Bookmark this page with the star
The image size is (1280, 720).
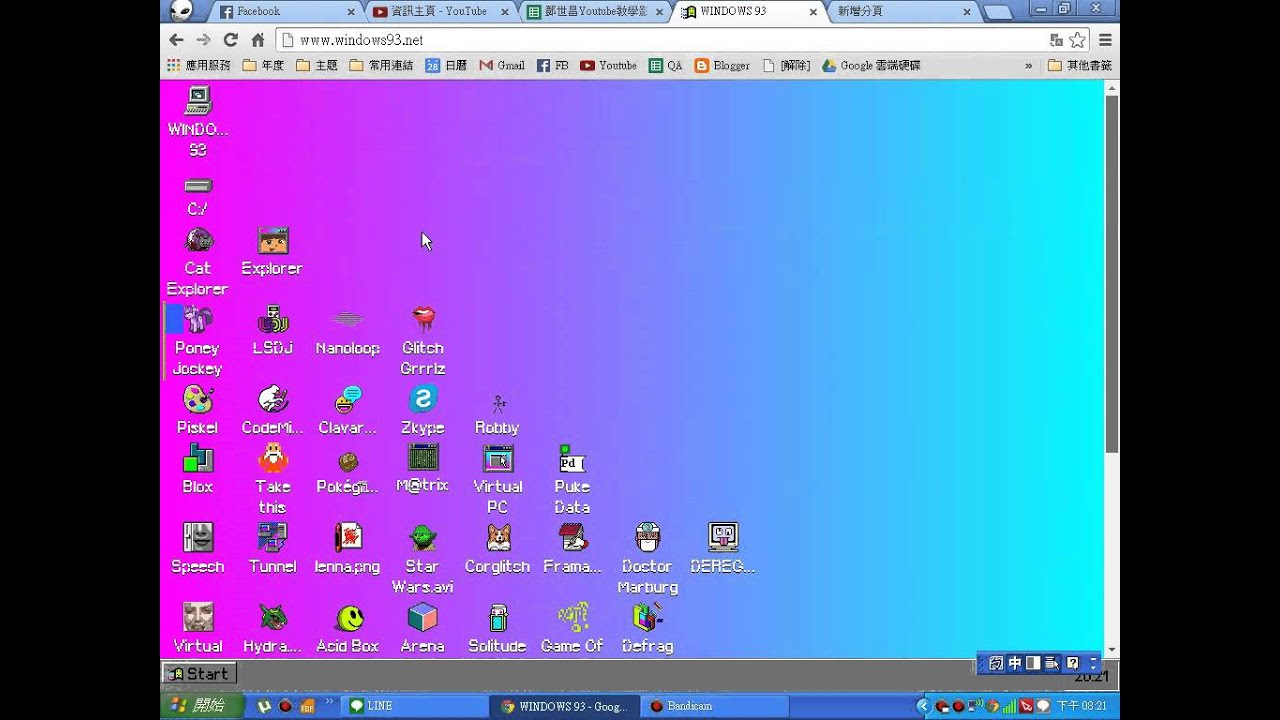click(x=1077, y=40)
